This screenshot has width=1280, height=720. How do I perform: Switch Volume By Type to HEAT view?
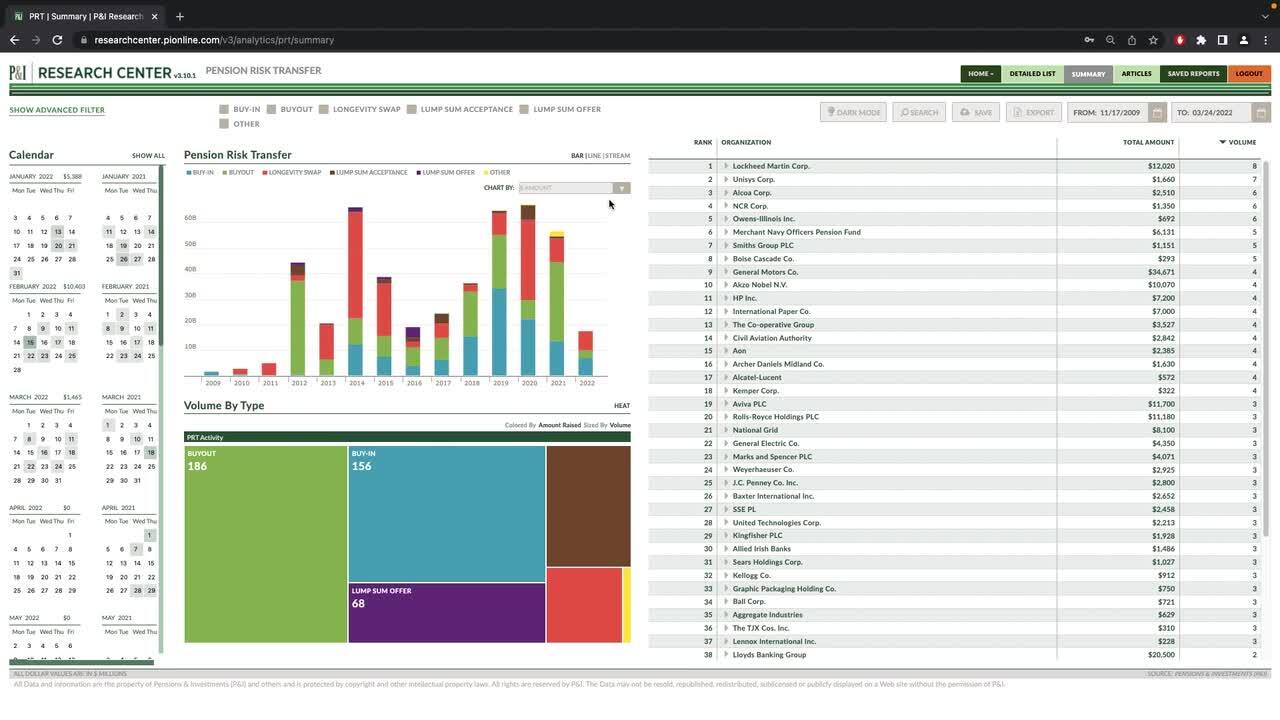[622, 406]
